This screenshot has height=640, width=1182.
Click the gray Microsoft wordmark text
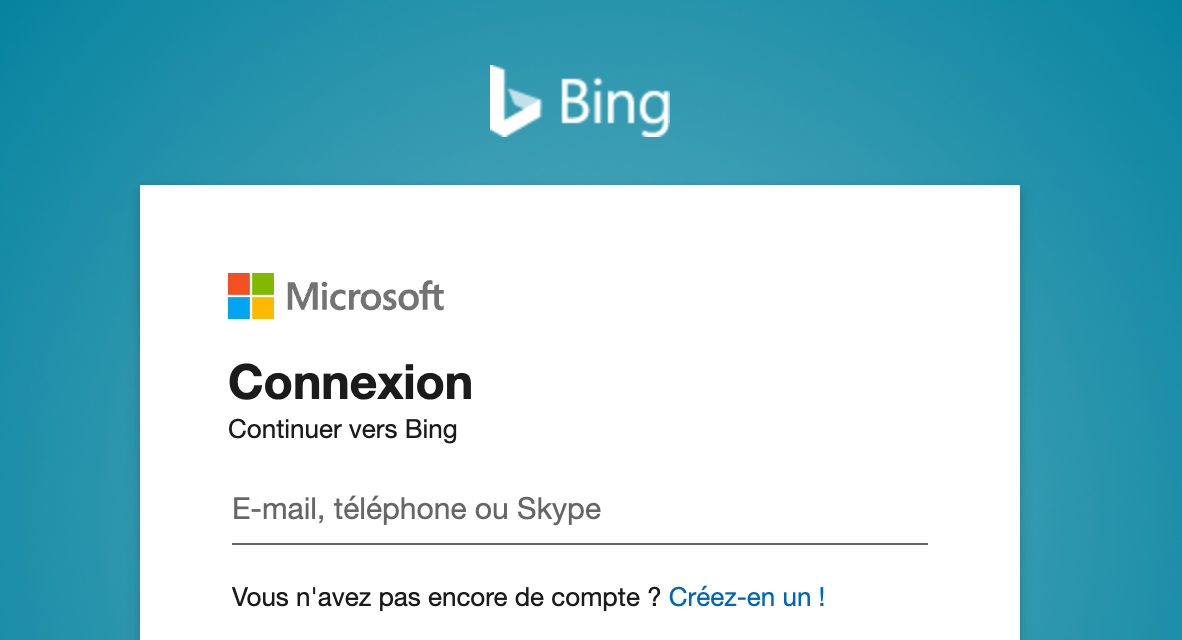365,297
